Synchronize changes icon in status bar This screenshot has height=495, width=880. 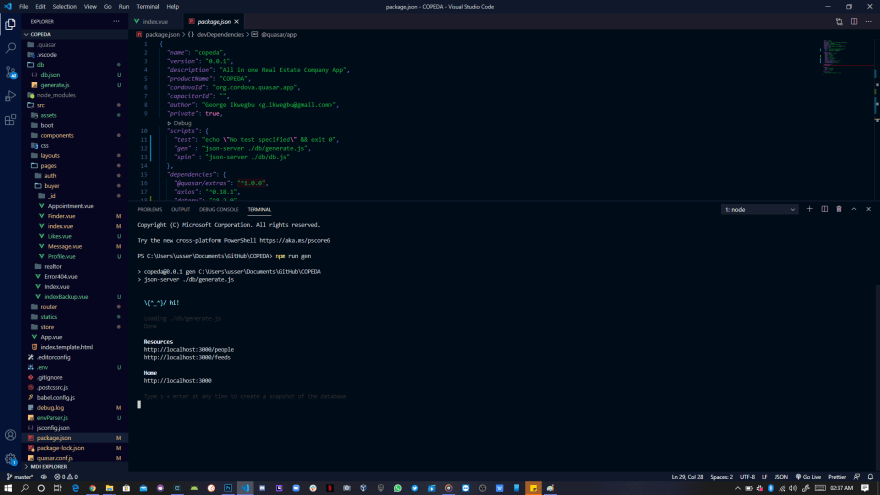(44, 476)
